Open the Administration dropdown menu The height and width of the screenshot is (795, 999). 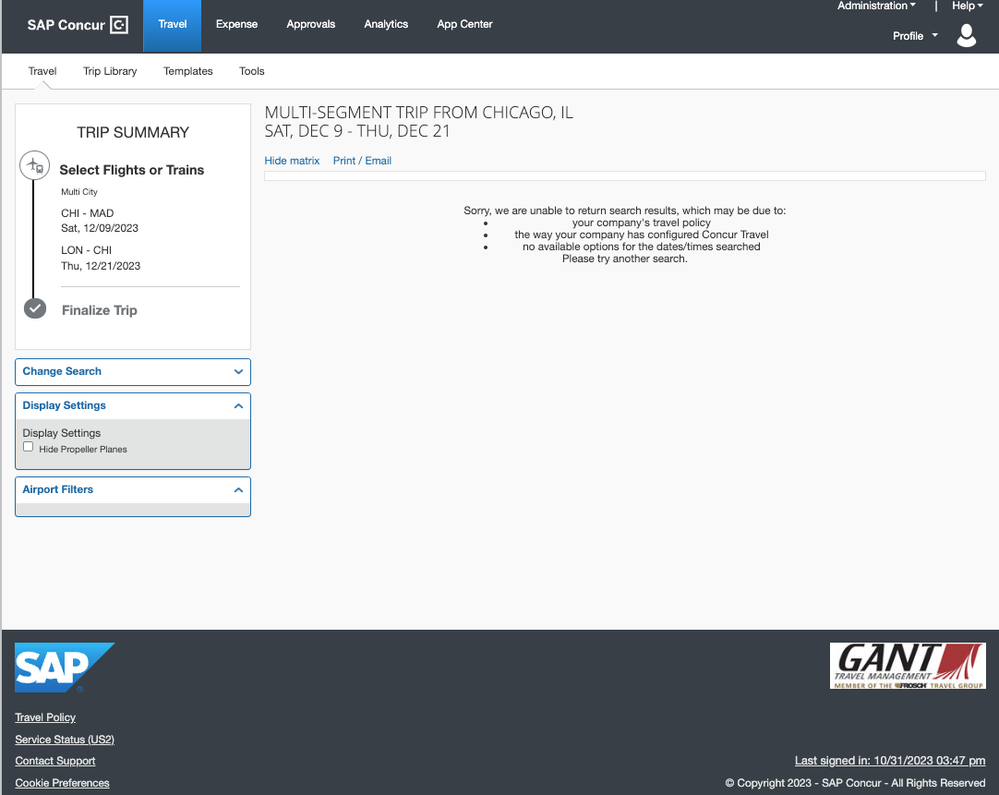[876, 6]
